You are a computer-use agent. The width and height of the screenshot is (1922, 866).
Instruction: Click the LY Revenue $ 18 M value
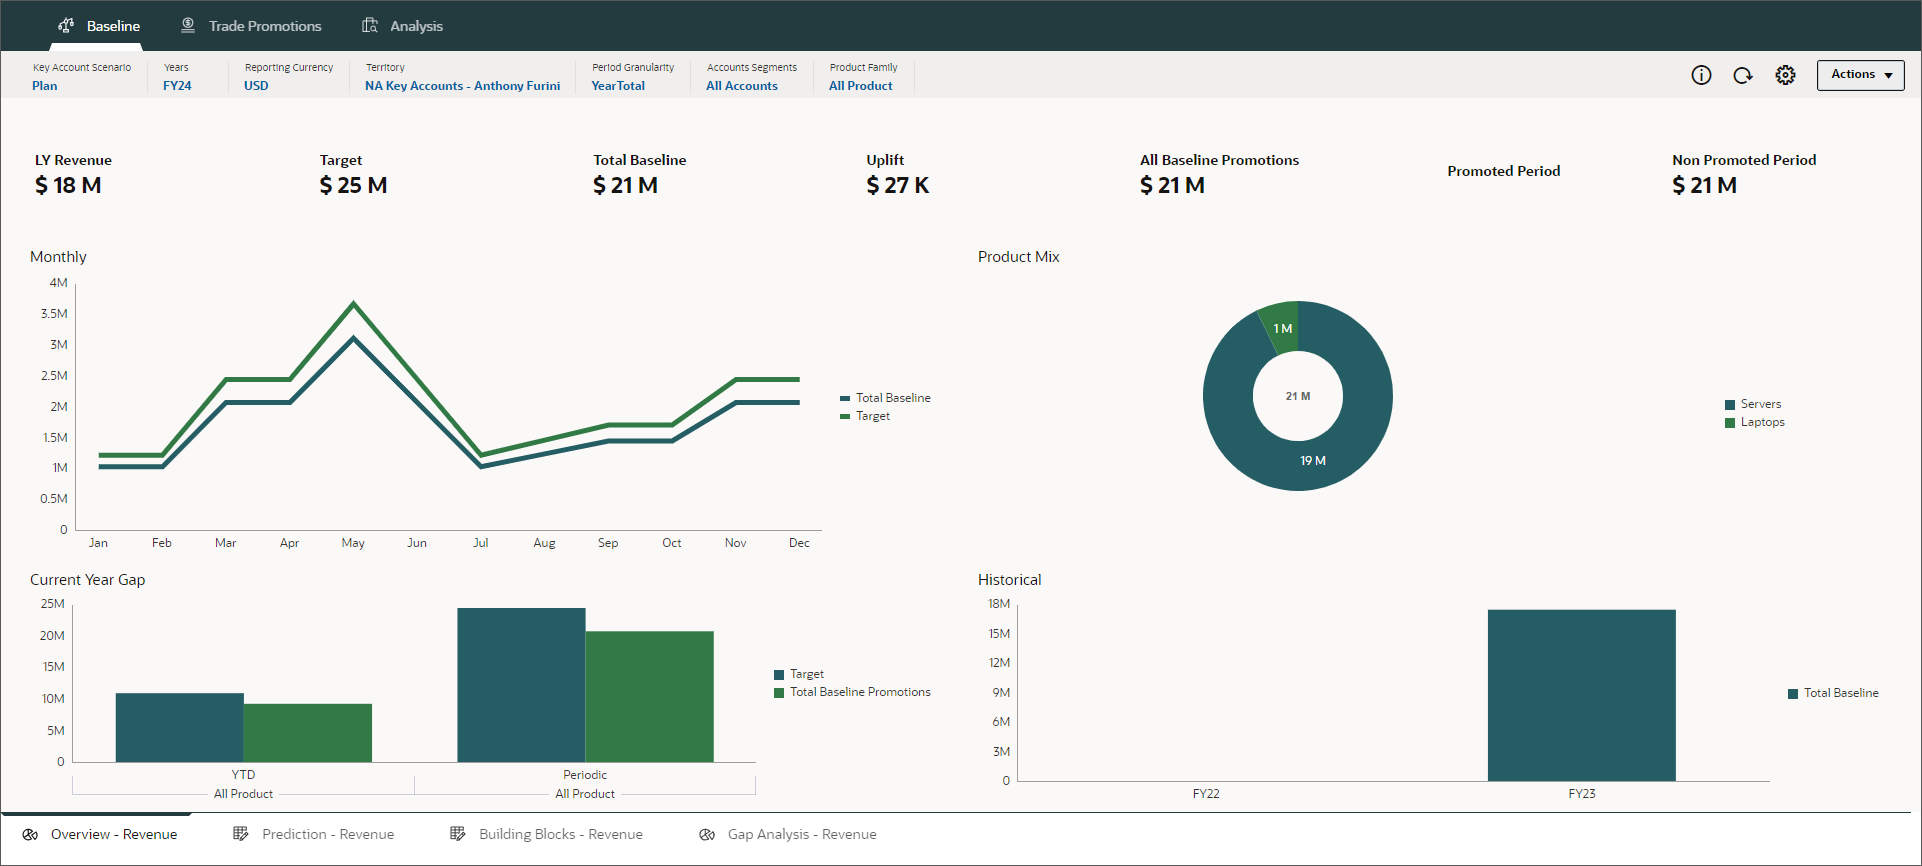68,185
